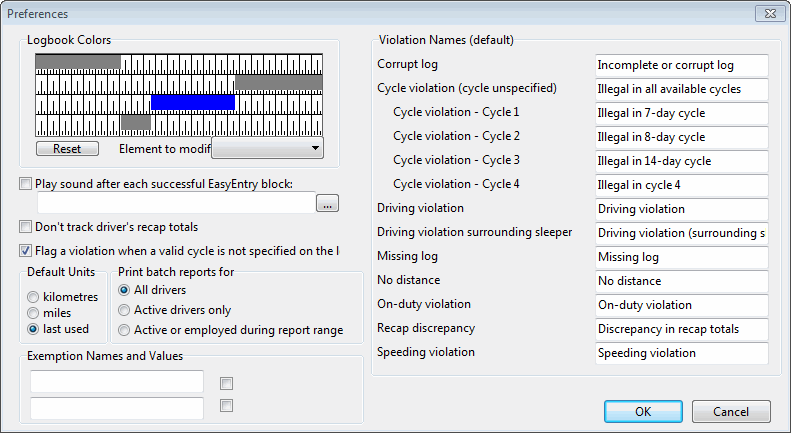The height and width of the screenshot is (433, 791).
Task: Check Don't track driver's recap totals
Action: [x=25, y=227]
